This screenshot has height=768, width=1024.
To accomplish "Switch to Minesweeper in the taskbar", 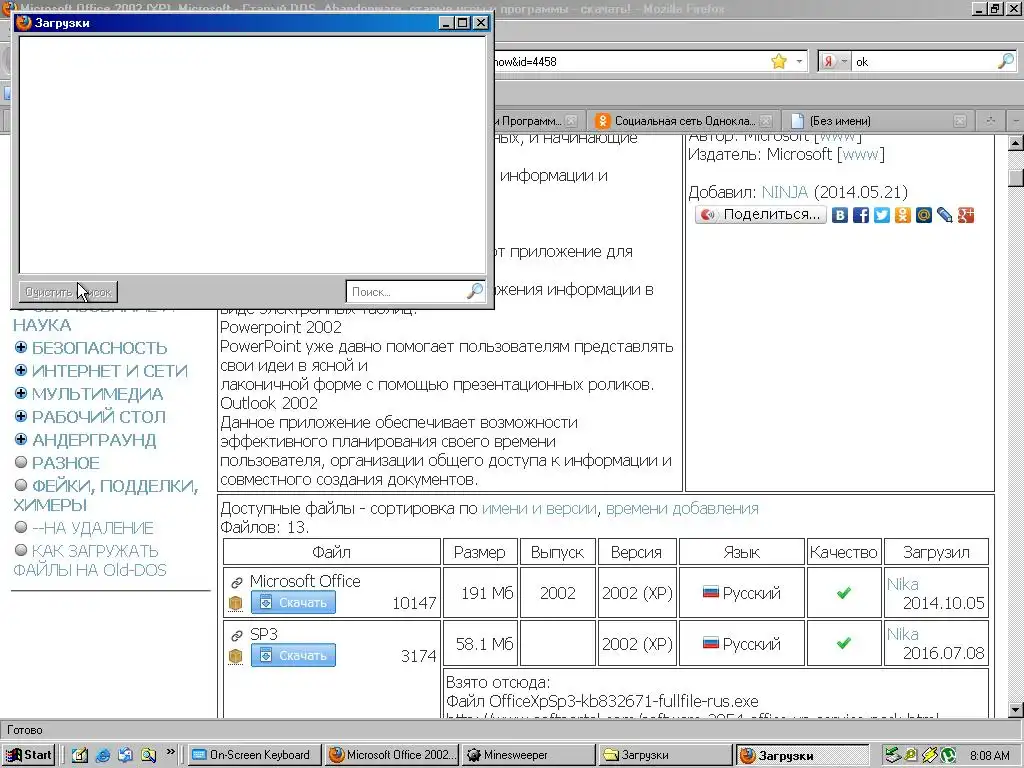I will [529, 755].
